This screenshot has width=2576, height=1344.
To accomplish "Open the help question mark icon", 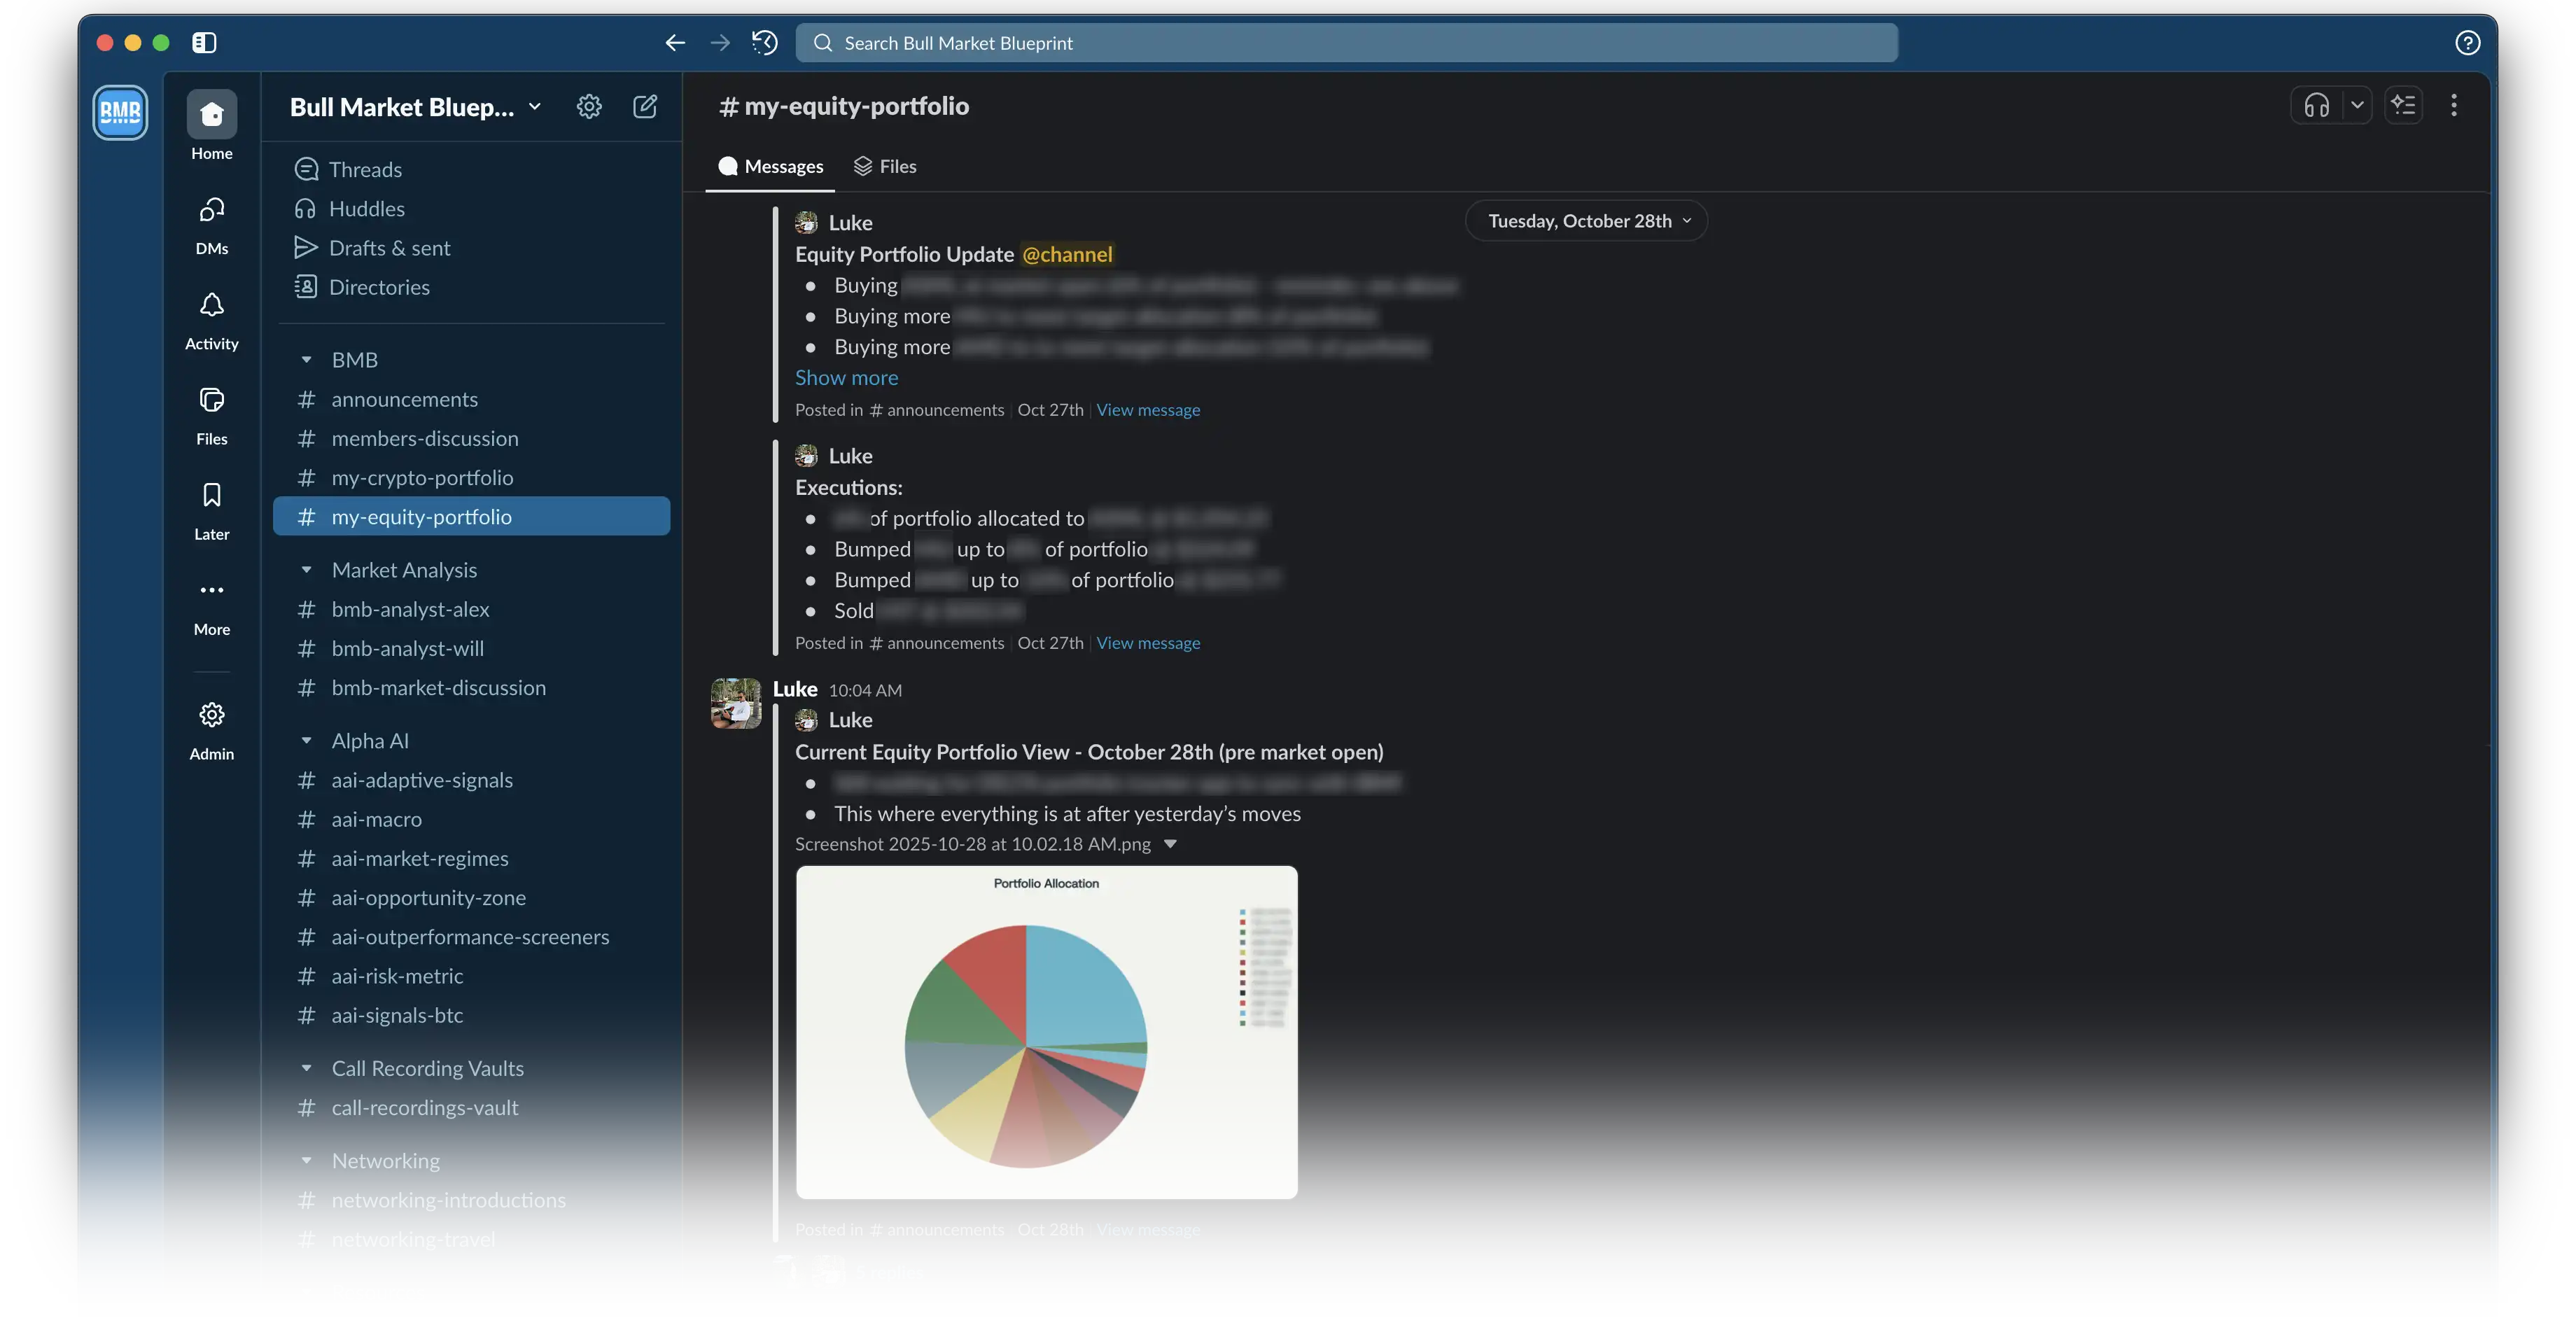I will point(2467,43).
